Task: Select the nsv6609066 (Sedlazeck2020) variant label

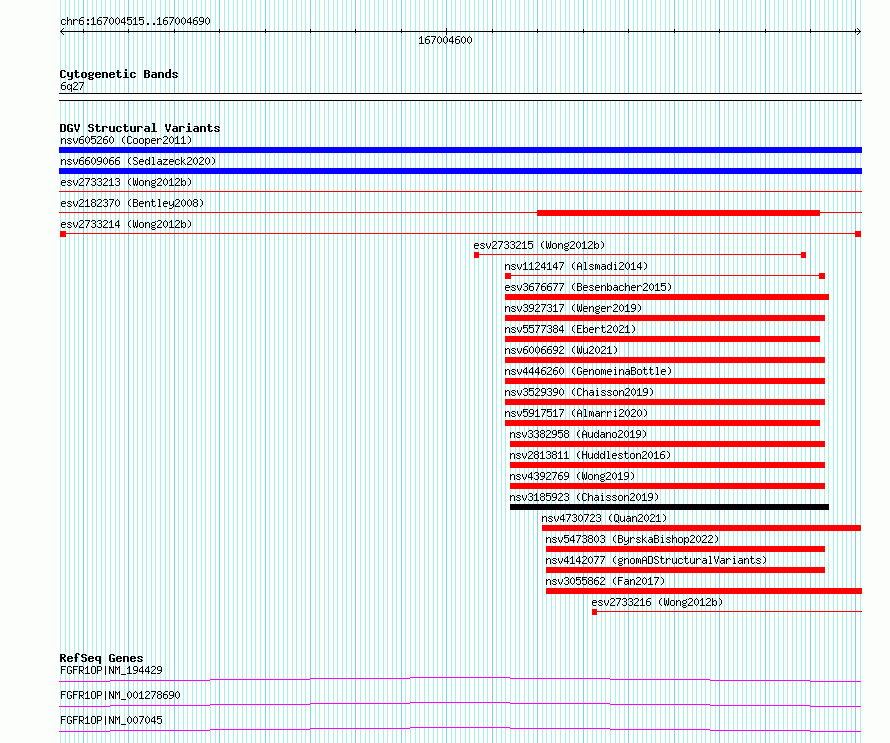Action: [137, 161]
